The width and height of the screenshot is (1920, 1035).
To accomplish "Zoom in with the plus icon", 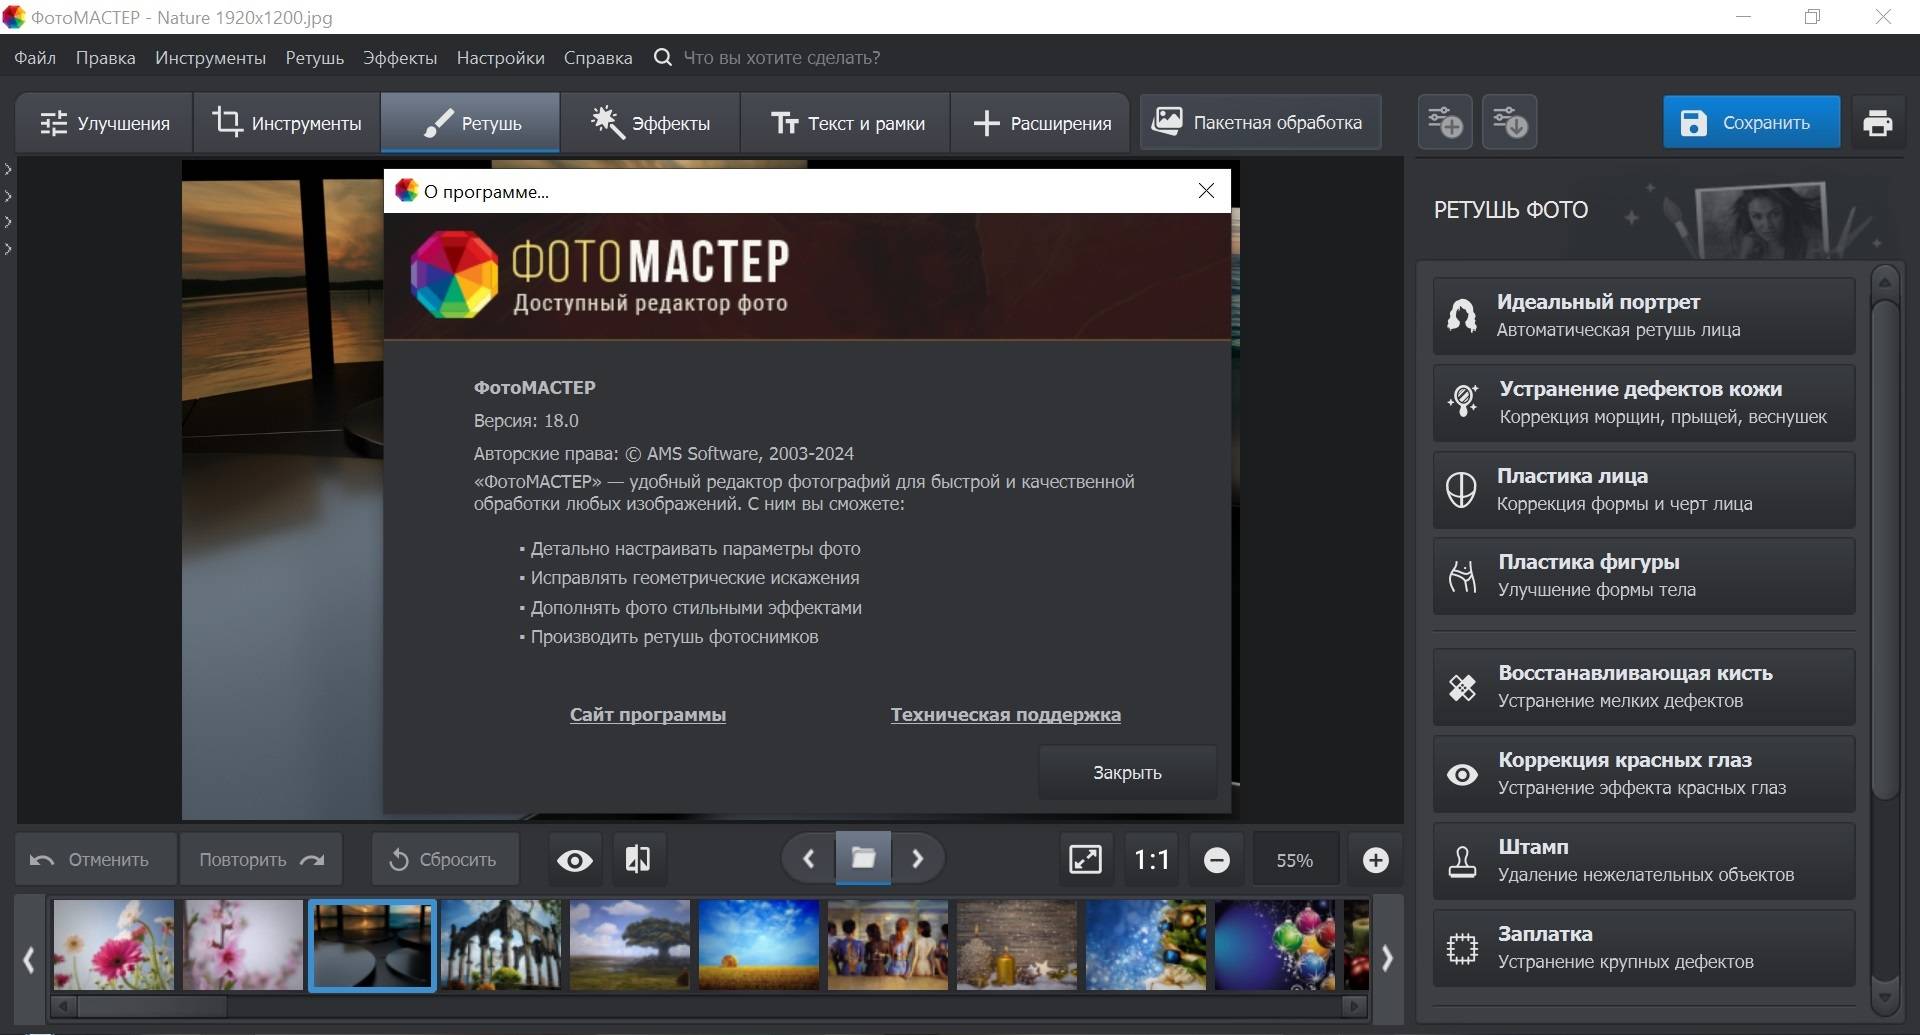I will point(1375,860).
